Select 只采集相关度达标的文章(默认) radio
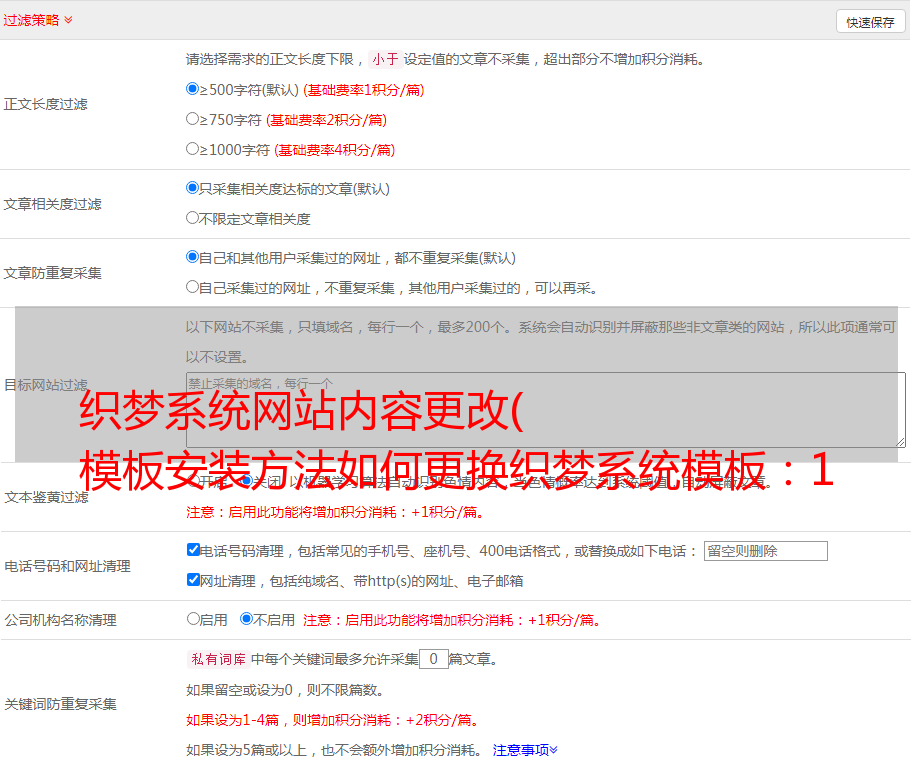This screenshot has width=912, height=768. (x=192, y=187)
